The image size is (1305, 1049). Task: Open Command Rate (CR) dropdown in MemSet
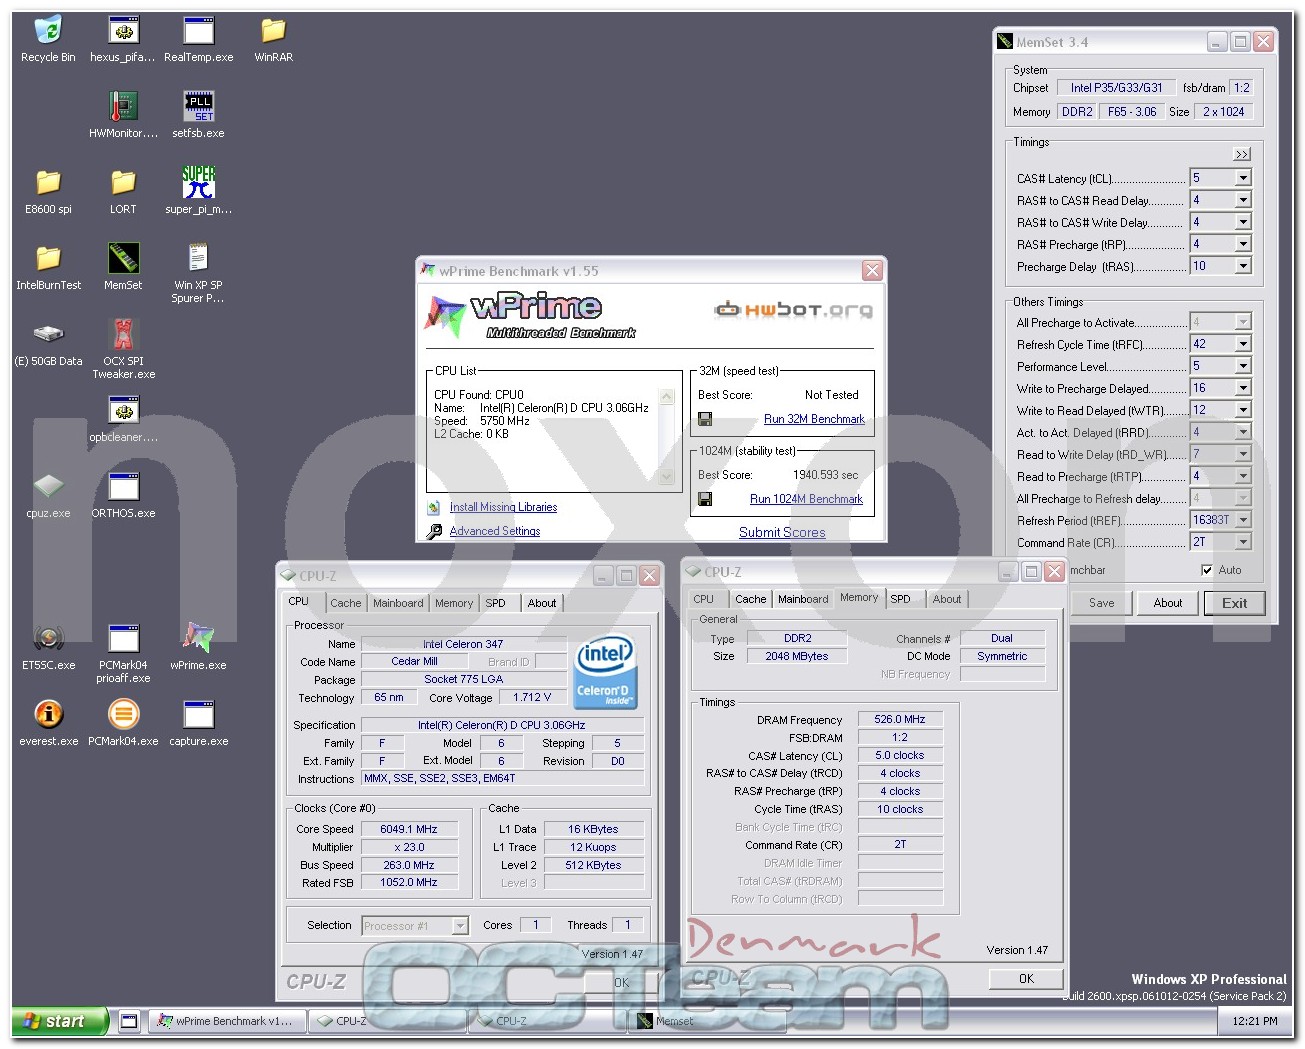pyautogui.click(x=1243, y=542)
